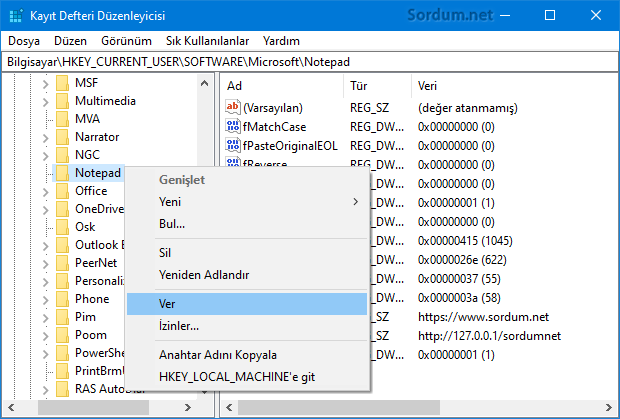Expand the MSF tree node
620x419 pixels.
[45, 82]
